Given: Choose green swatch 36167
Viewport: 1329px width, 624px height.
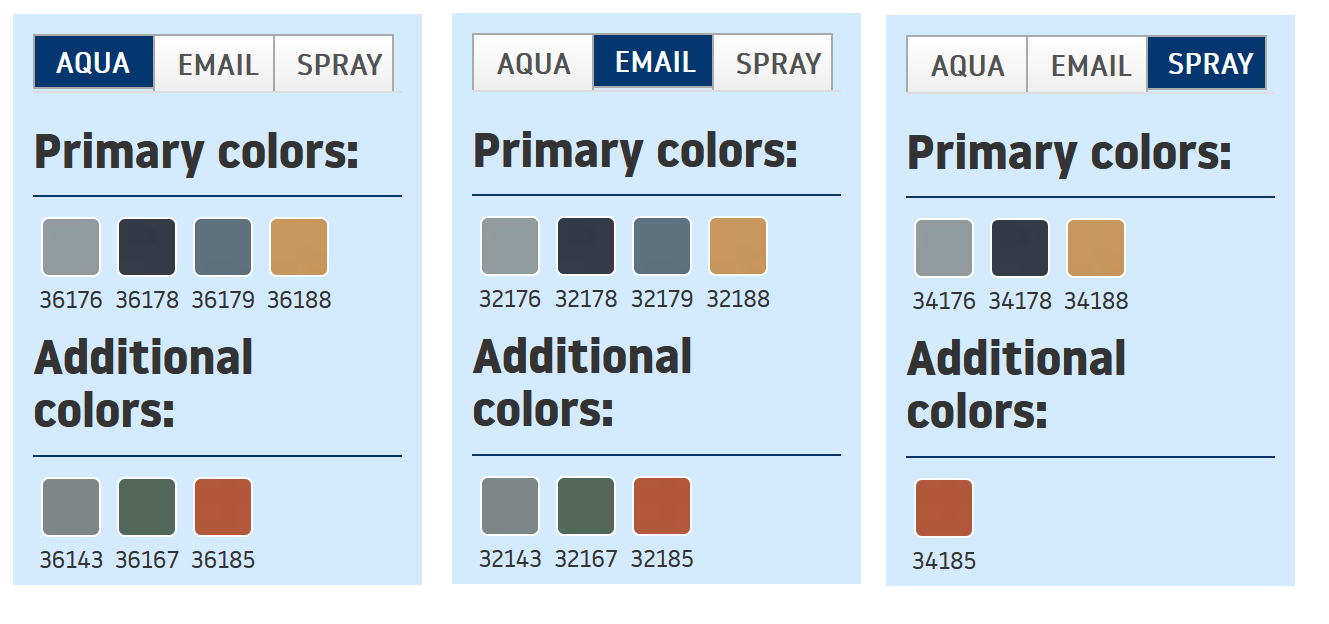Looking at the screenshot, I should [147, 507].
